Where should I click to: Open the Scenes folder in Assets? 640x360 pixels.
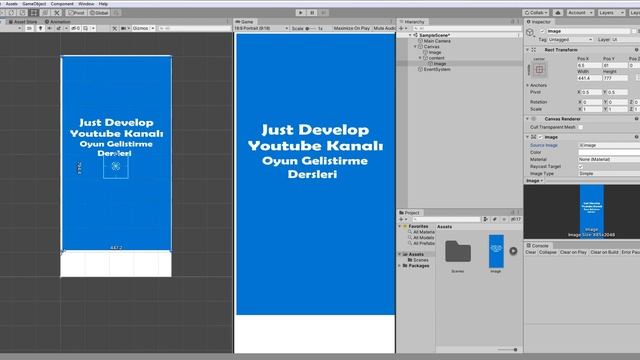pos(458,251)
